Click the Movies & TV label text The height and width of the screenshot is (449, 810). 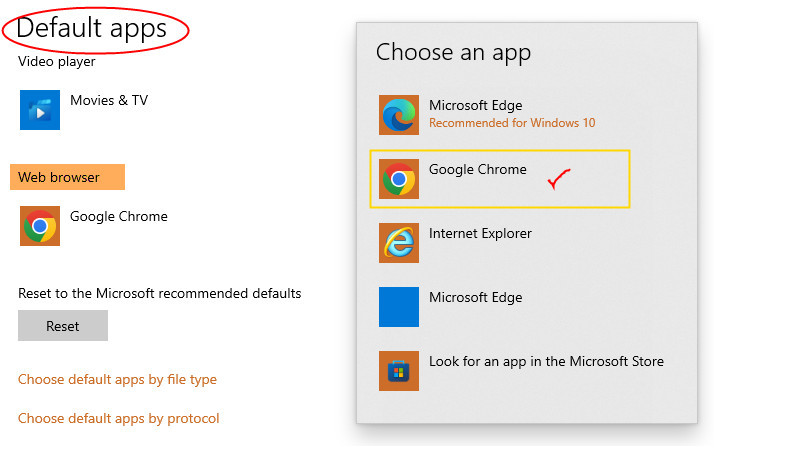pos(109,101)
